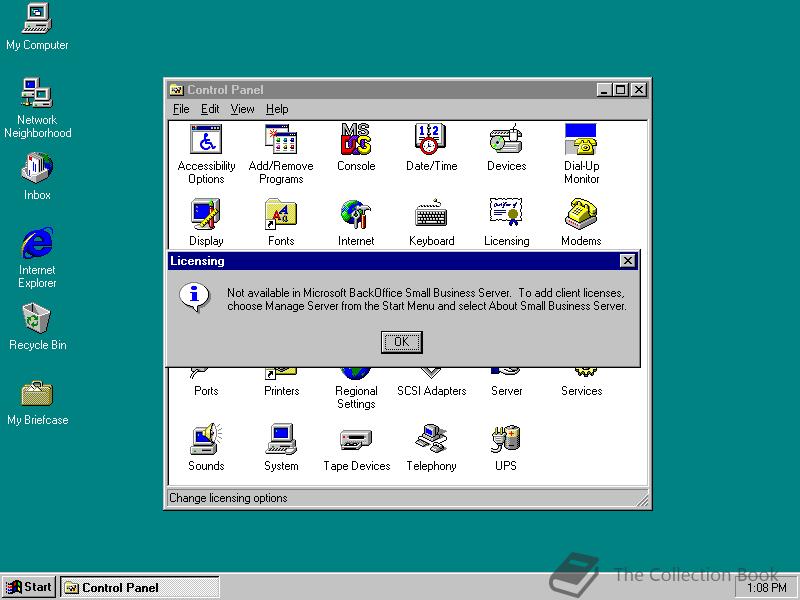Click the window resize grip corner
800x600 pixels.
coord(642,501)
